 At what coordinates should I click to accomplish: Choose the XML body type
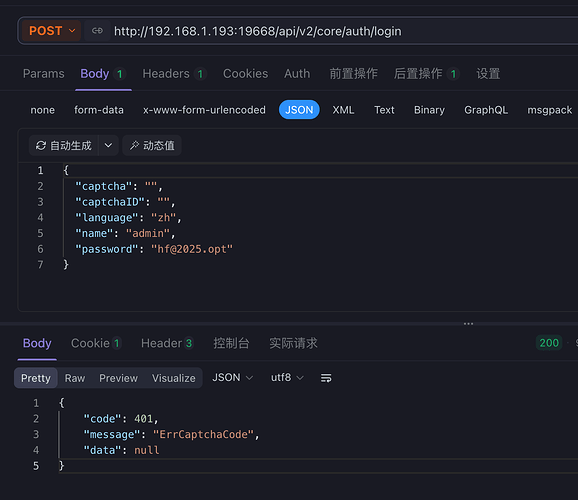pos(343,110)
